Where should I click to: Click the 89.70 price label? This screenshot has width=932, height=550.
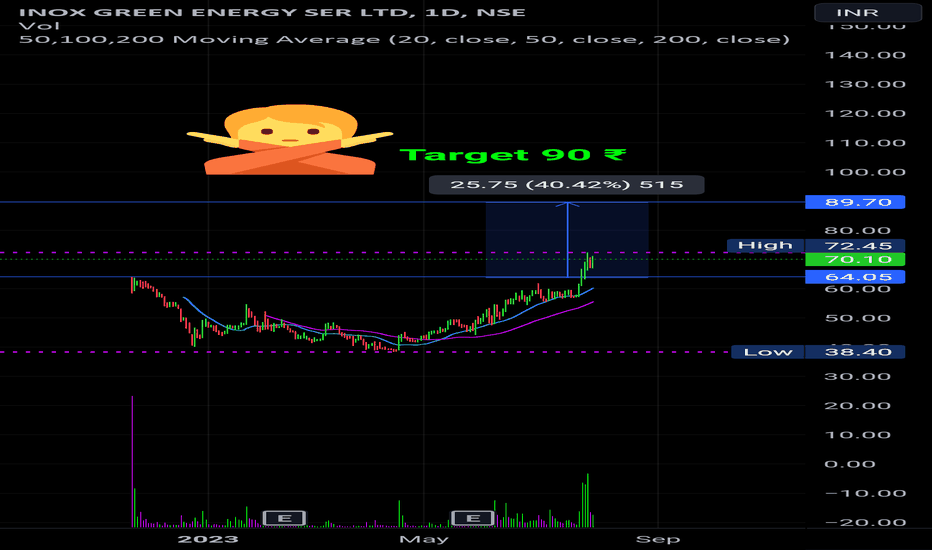click(855, 202)
